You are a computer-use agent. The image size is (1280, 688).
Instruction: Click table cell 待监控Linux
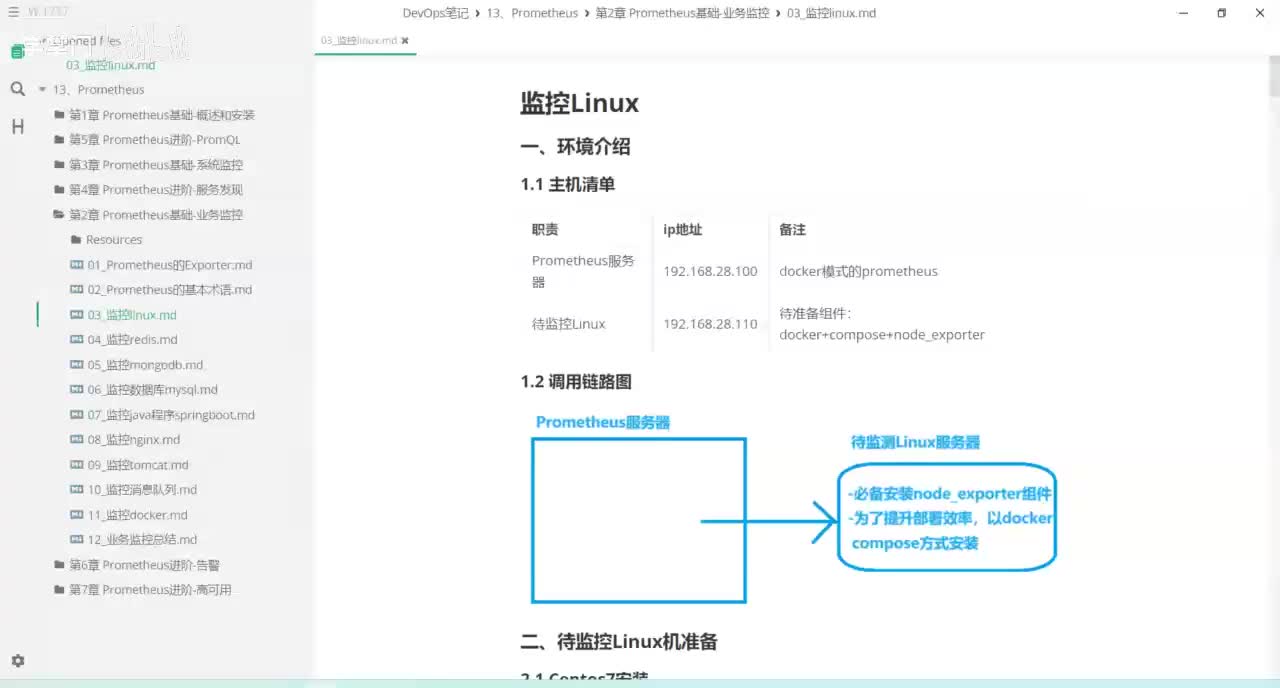pos(568,324)
